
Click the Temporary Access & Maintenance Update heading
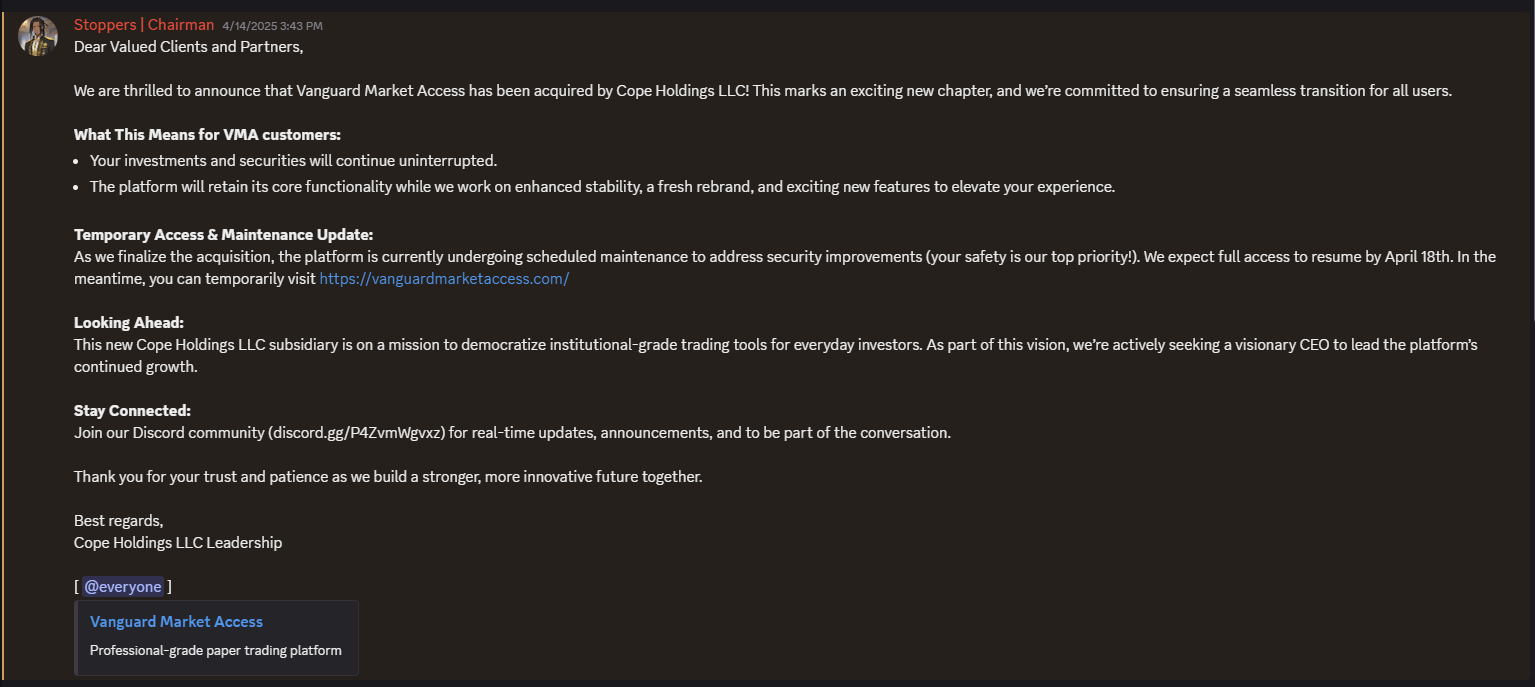pyautogui.click(x=223, y=235)
